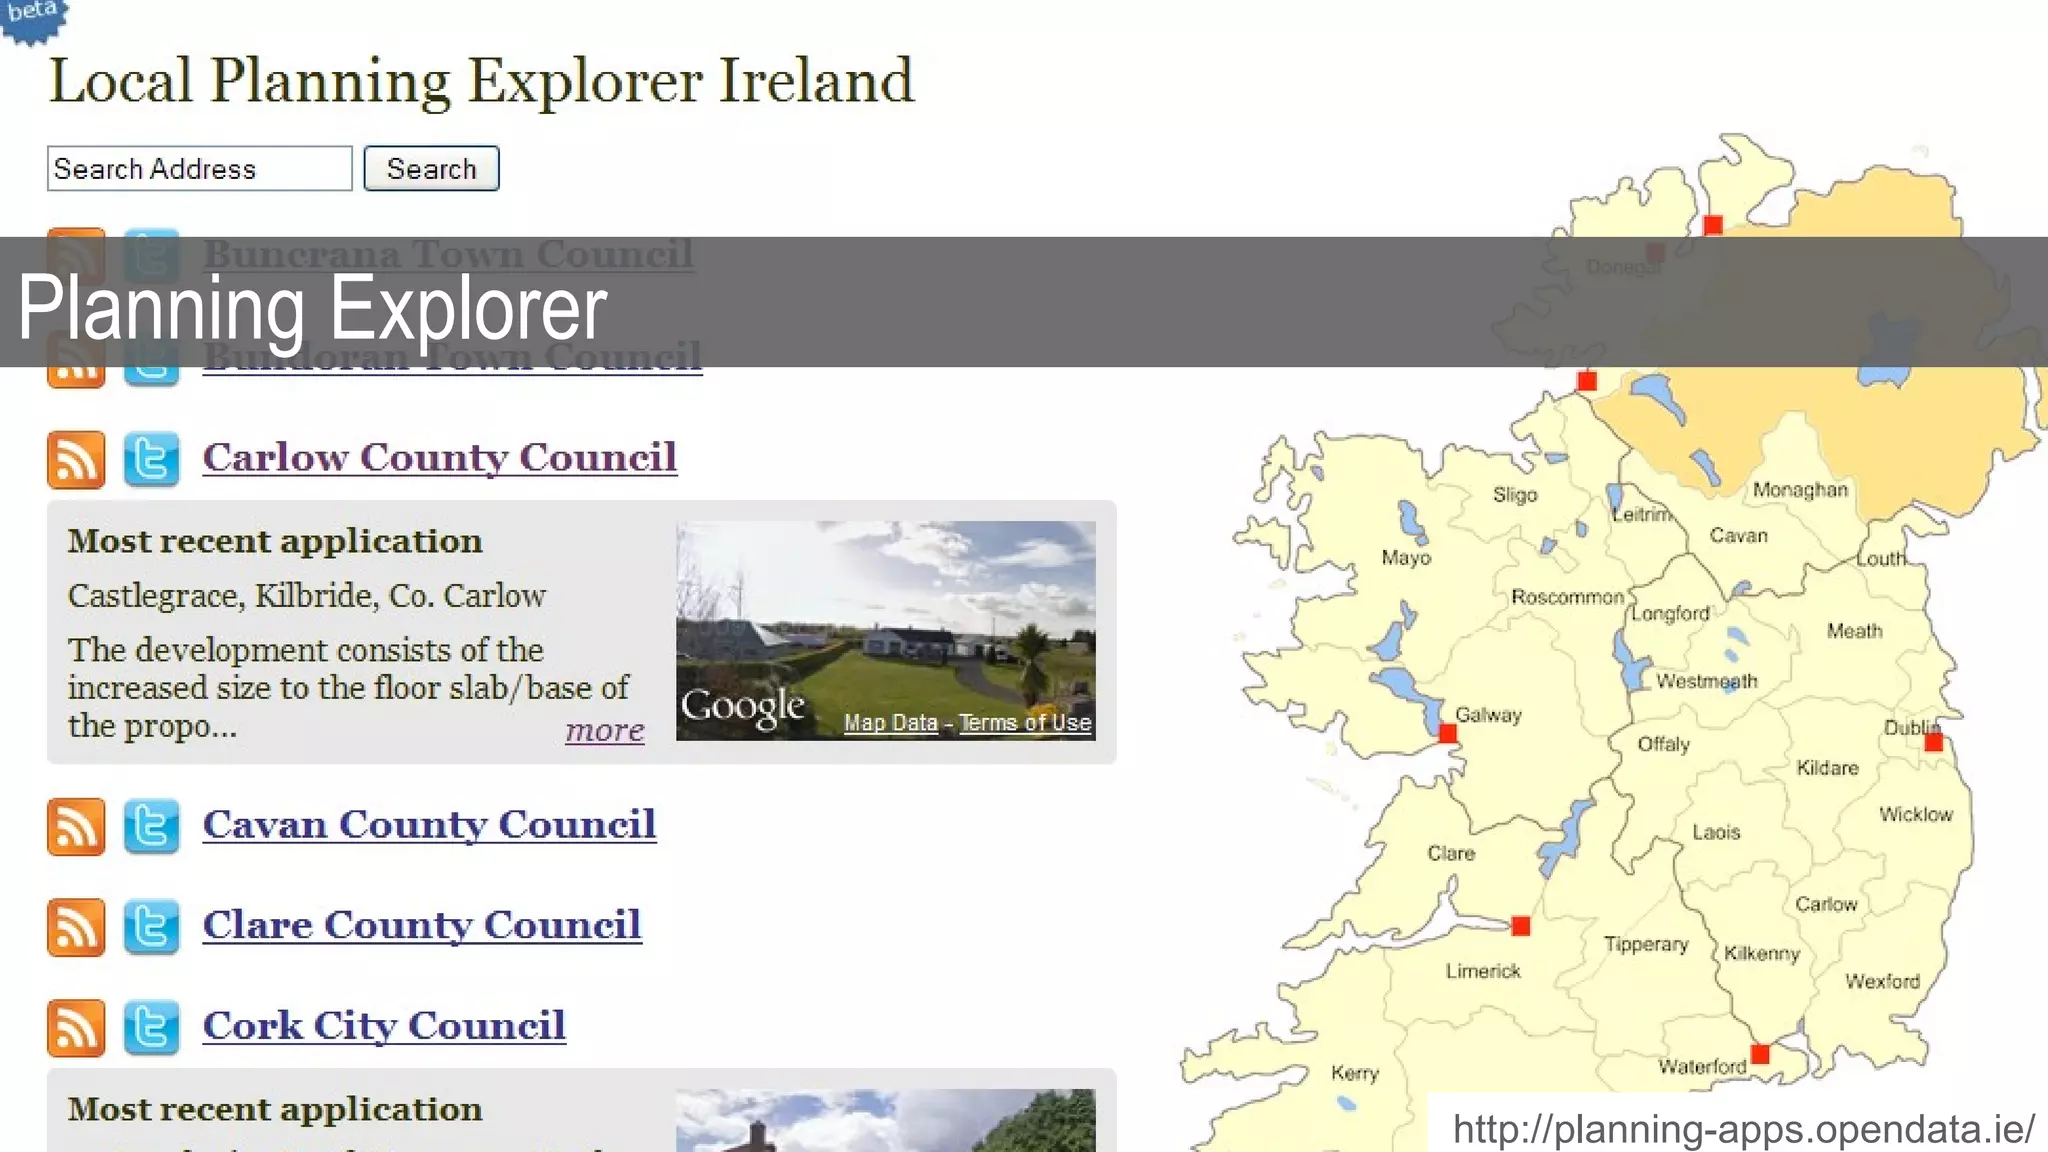This screenshot has width=2048, height=1152.
Task: Open Cork City Council RSS feed icon
Action: [x=76, y=1028]
